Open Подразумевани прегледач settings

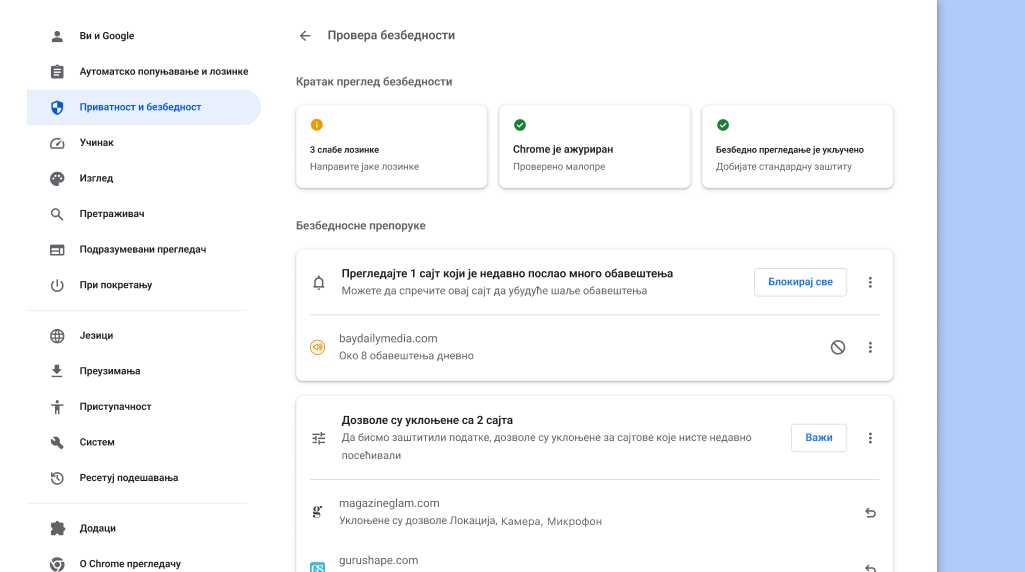coord(144,250)
